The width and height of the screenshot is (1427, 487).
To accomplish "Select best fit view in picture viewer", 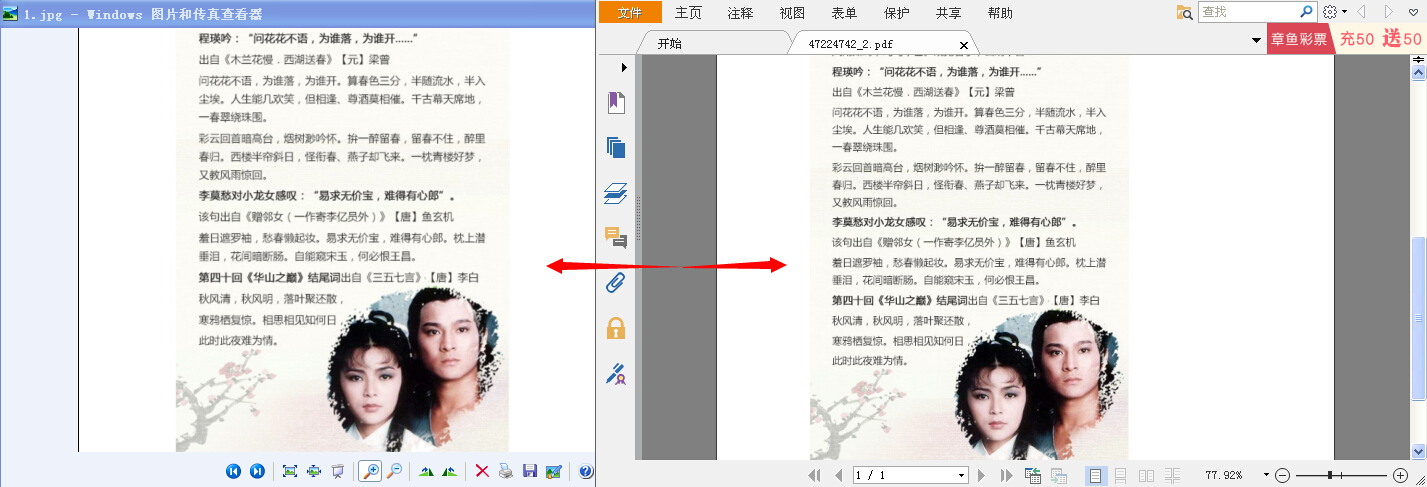I will [x=290, y=471].
